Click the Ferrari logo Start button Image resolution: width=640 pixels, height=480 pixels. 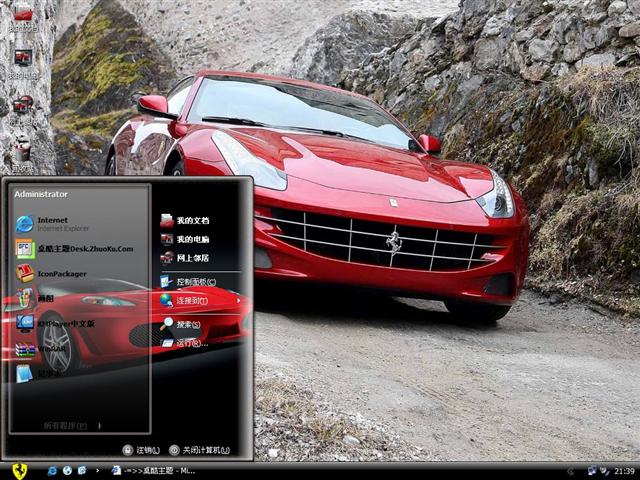(19, 471)
